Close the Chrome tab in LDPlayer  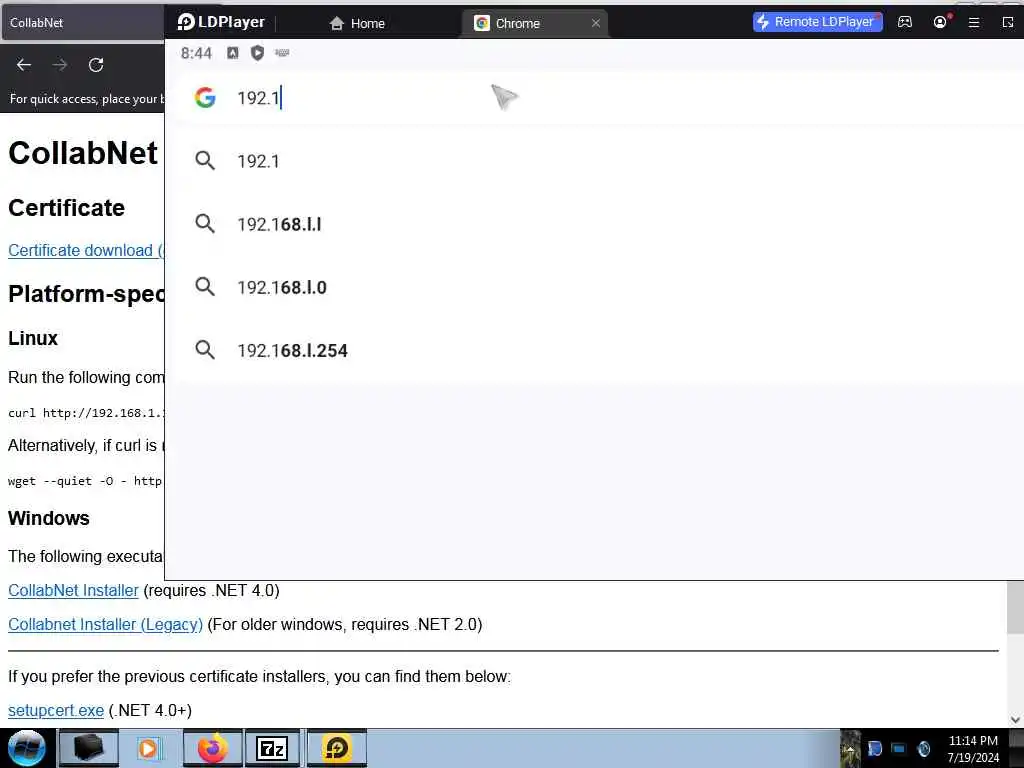(596, 23)
